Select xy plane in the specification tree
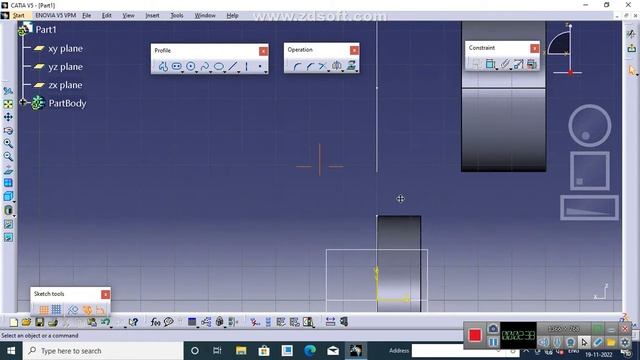This screenshot has width=640, height=360. pos(65,49)
